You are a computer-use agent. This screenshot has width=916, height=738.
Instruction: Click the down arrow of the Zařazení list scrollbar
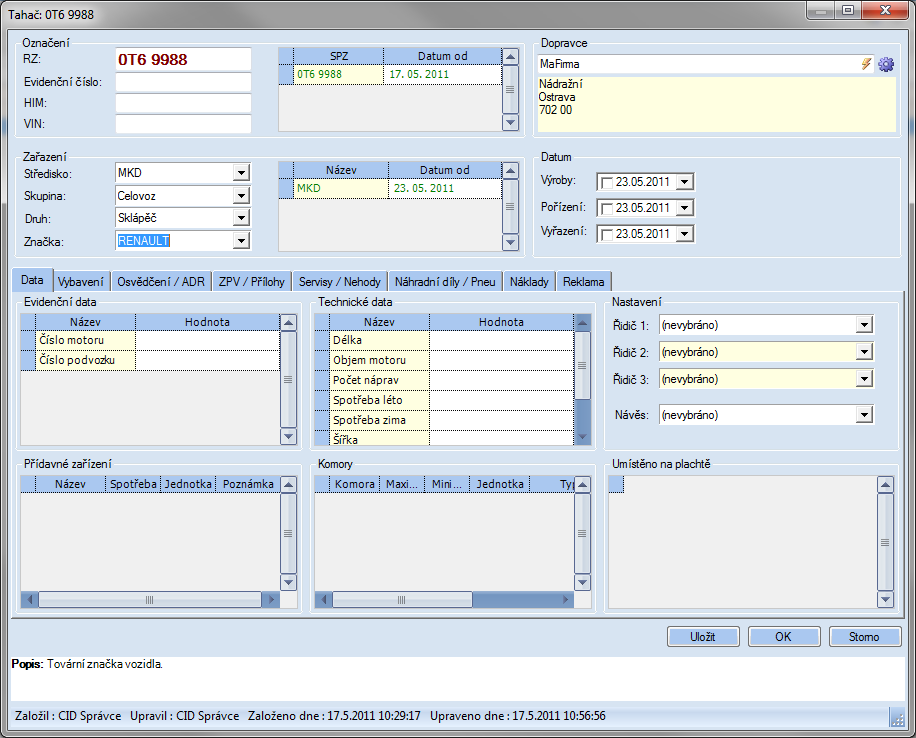[510, 242]
